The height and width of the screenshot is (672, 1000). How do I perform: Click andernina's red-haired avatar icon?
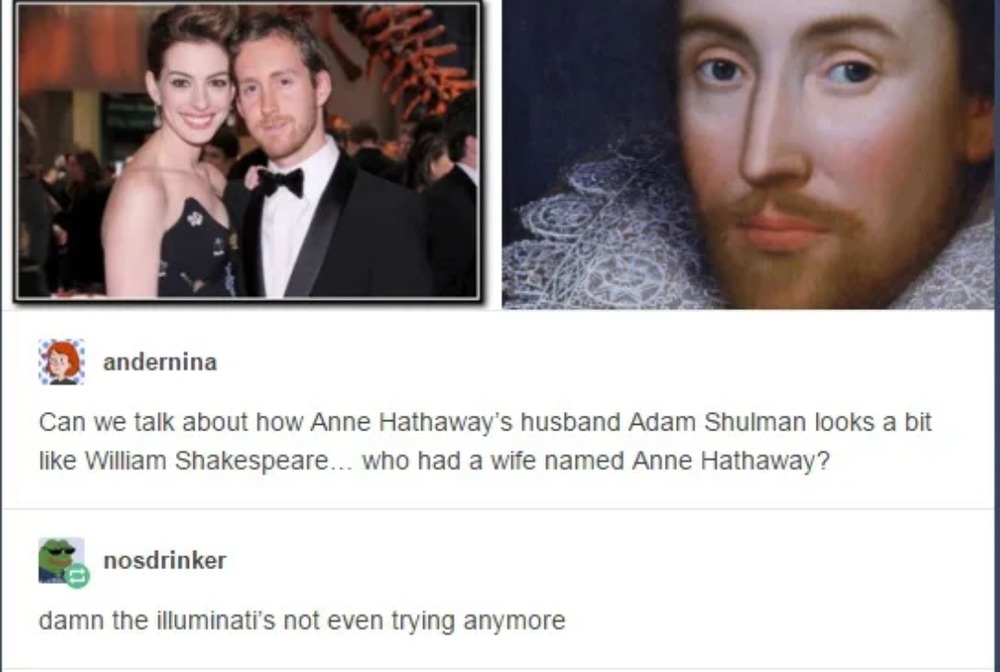tap(61, 362)
